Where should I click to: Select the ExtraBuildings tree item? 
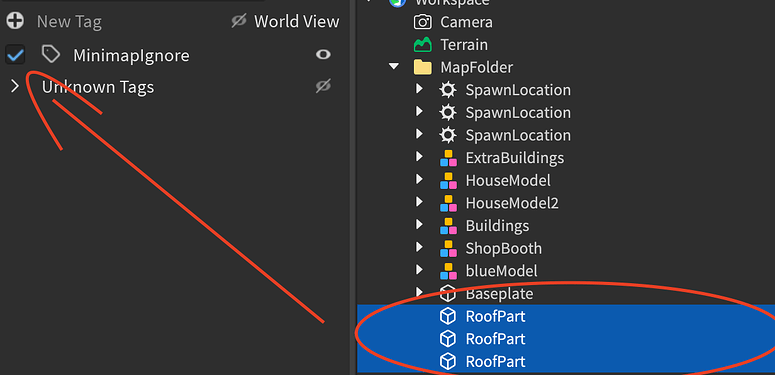pyautogui.click(x=515, y=158)
